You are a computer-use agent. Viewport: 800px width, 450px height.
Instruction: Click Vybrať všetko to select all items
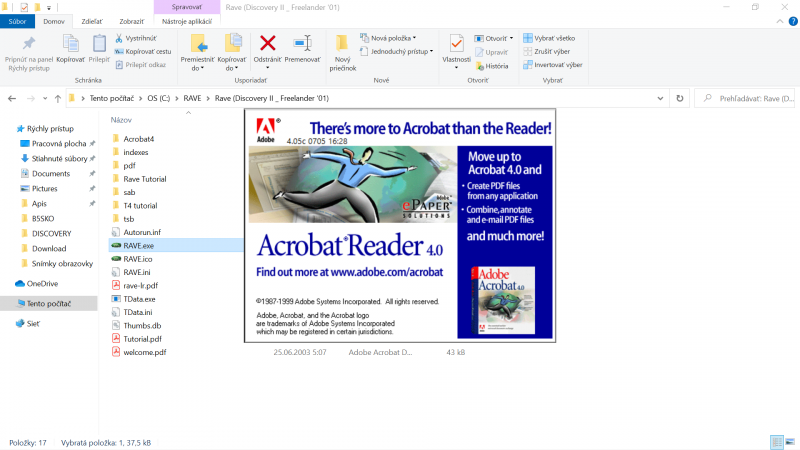pos(548,38)
